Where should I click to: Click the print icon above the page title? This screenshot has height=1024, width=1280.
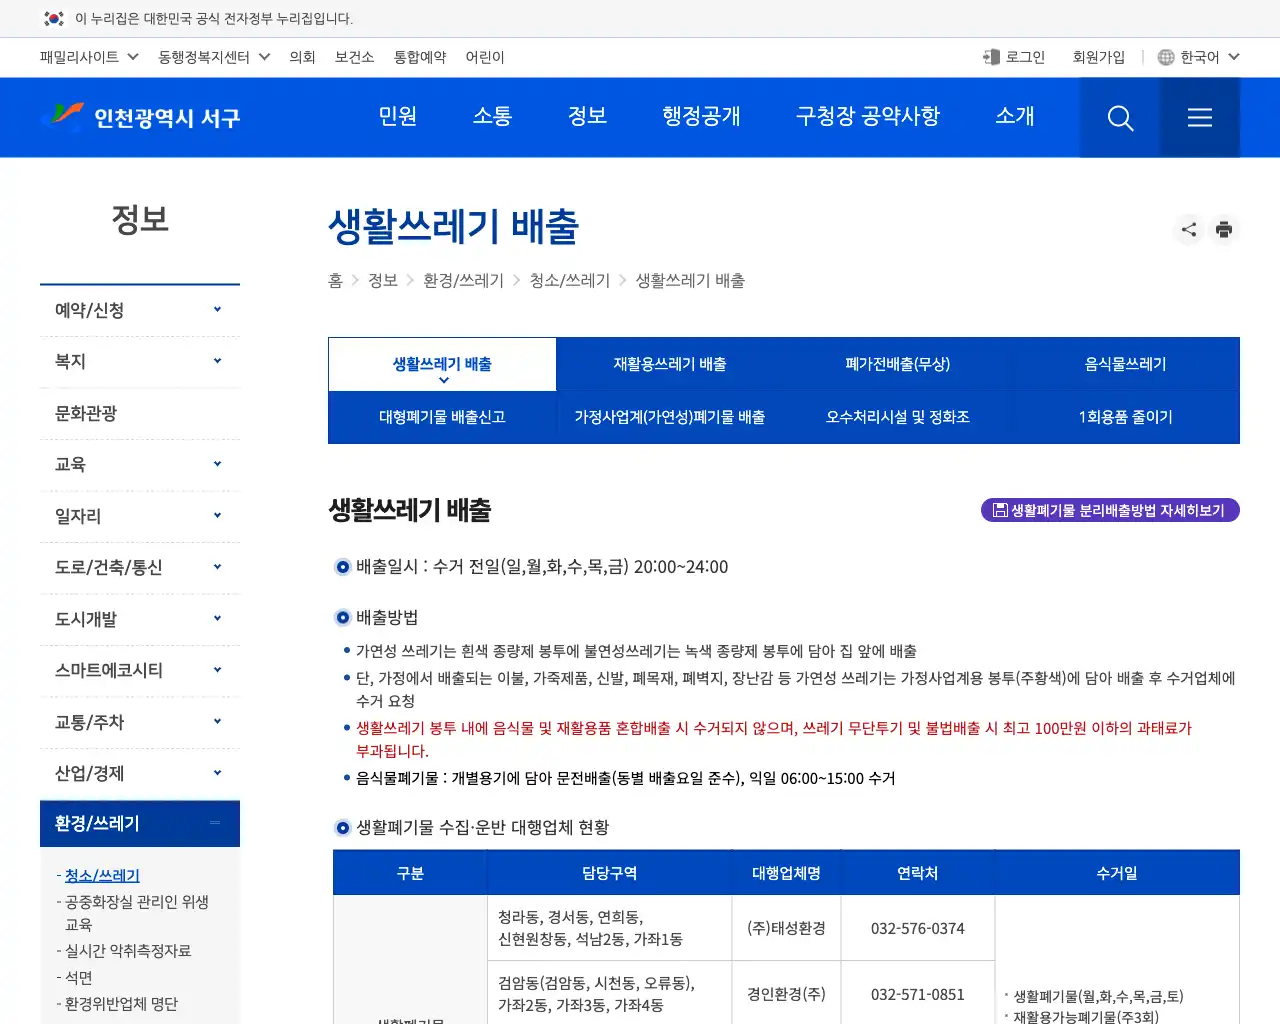(1224, 229)
